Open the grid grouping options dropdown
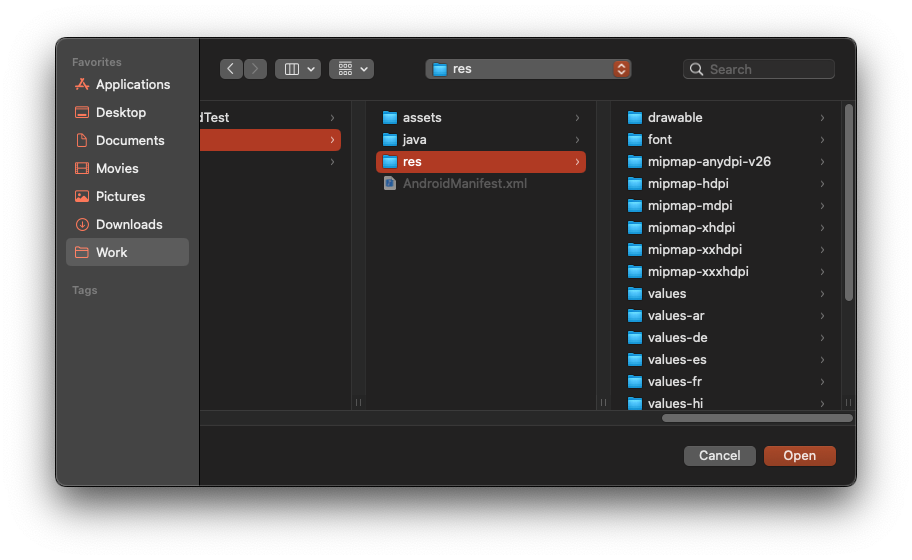 [x=351, y=69]
